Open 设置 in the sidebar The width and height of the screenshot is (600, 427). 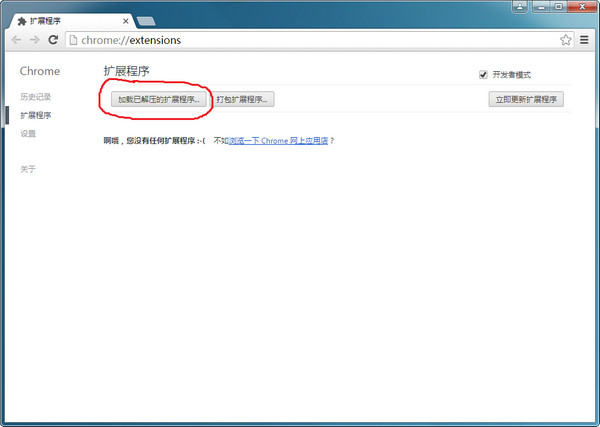(x=28, y=134)
